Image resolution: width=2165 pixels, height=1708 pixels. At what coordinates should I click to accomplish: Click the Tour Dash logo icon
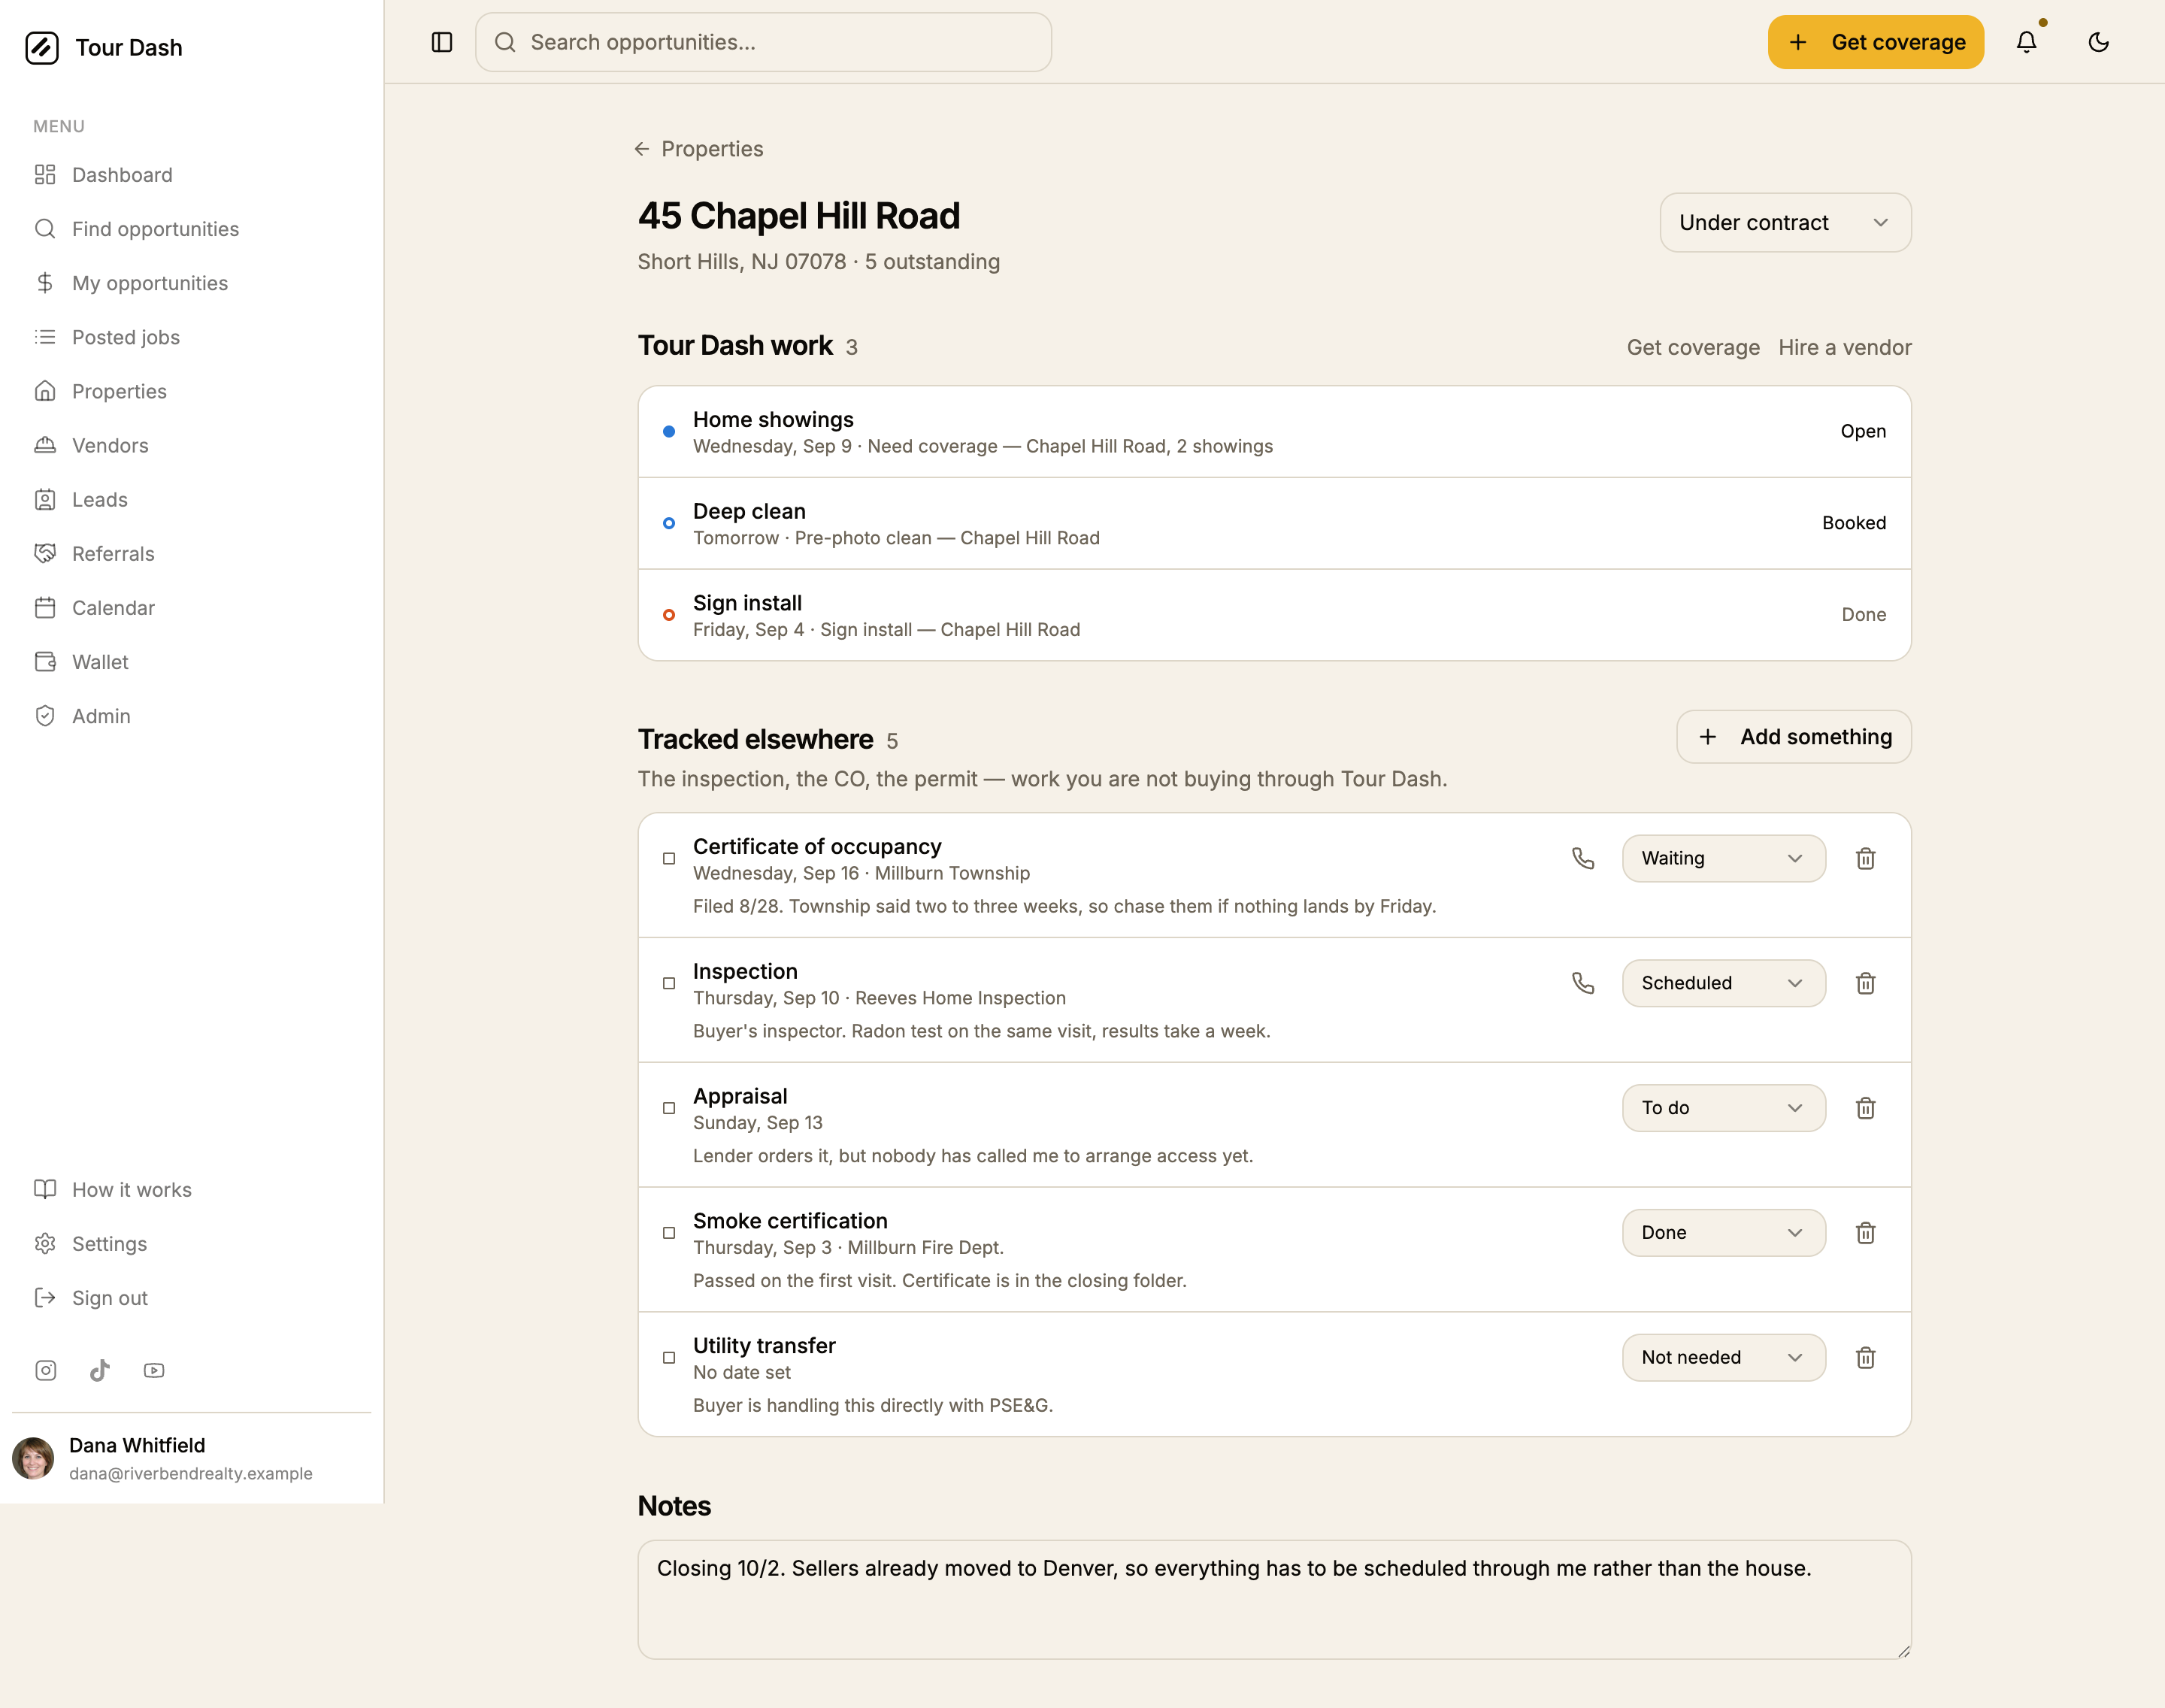pos(42,47)
